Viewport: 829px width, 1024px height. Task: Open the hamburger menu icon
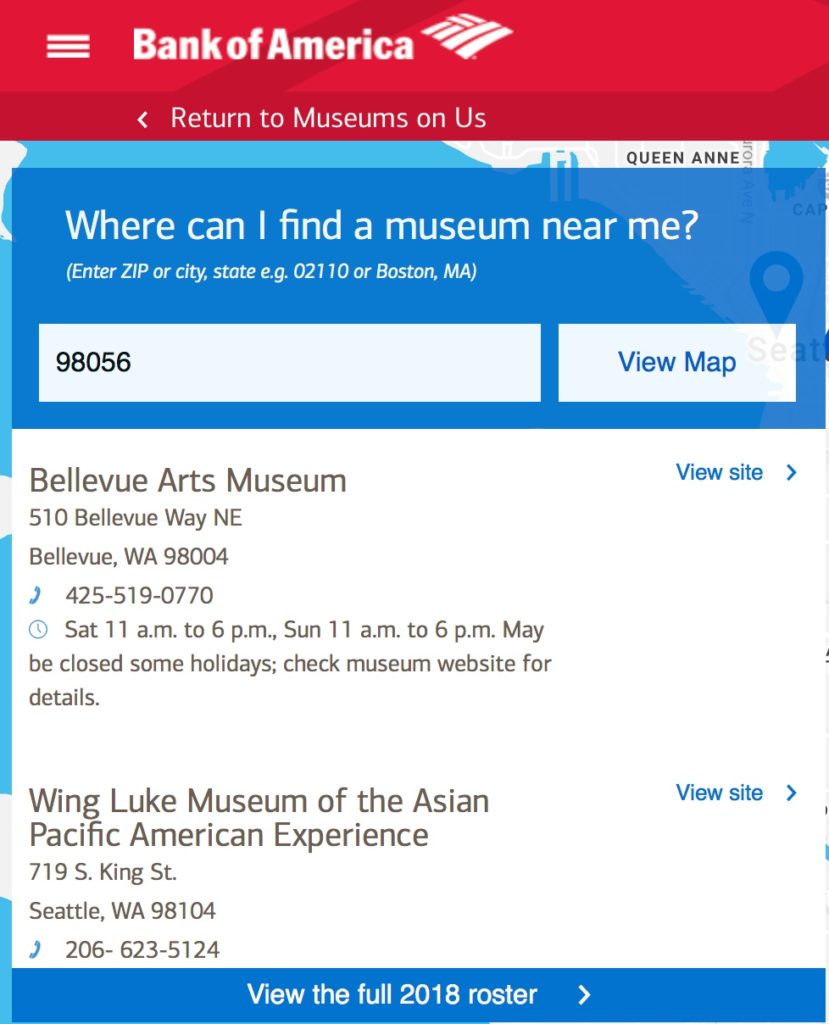pos(68,46)
